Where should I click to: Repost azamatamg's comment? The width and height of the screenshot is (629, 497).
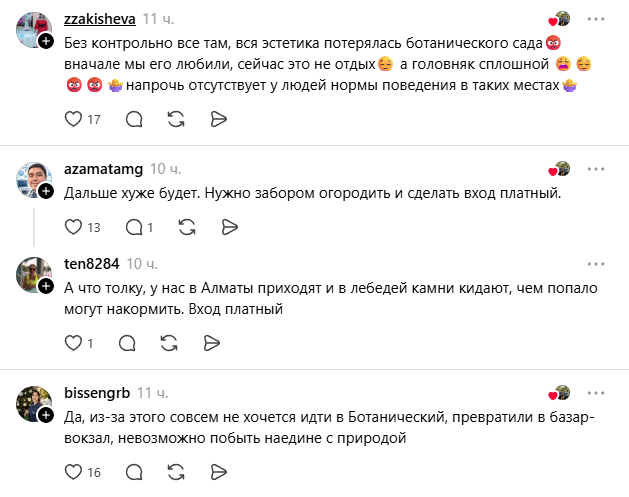pyautogui.click(x=187, y=227)
